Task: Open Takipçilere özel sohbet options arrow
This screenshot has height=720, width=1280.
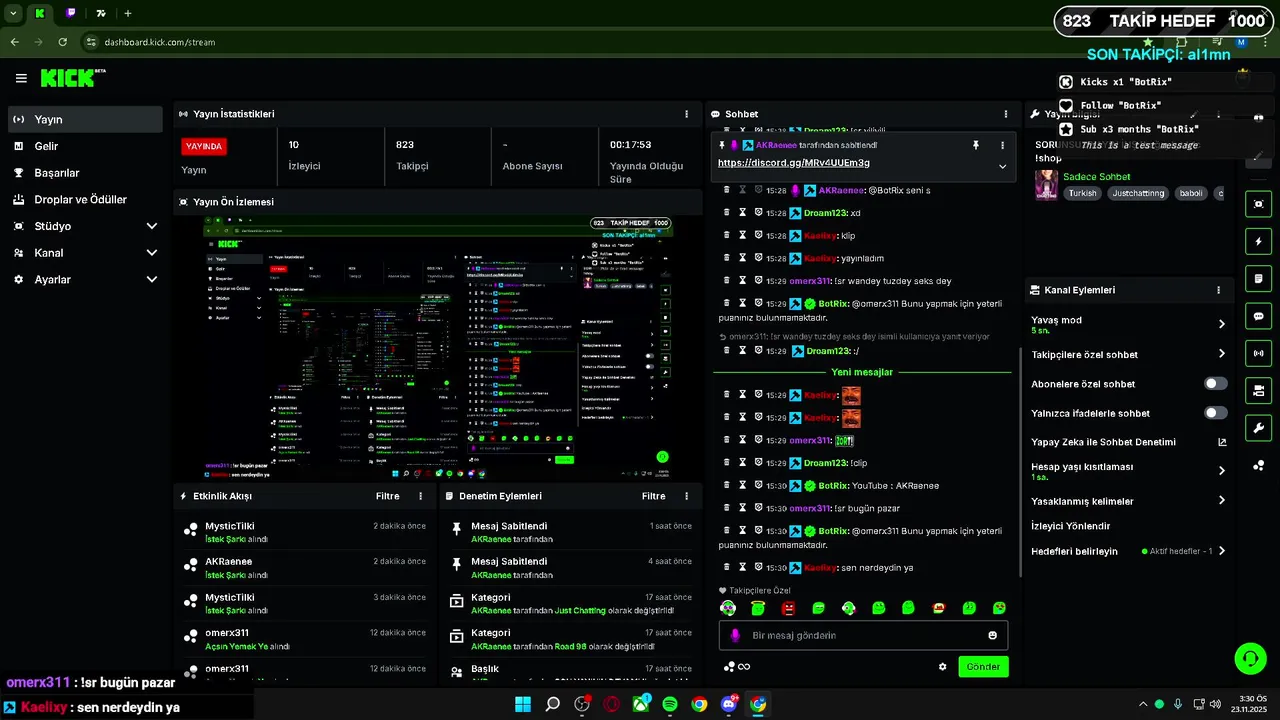Action: (1221, 354)
